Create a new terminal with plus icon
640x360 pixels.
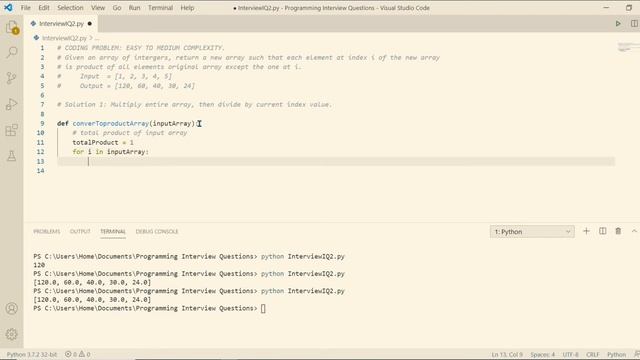[586, 231]
